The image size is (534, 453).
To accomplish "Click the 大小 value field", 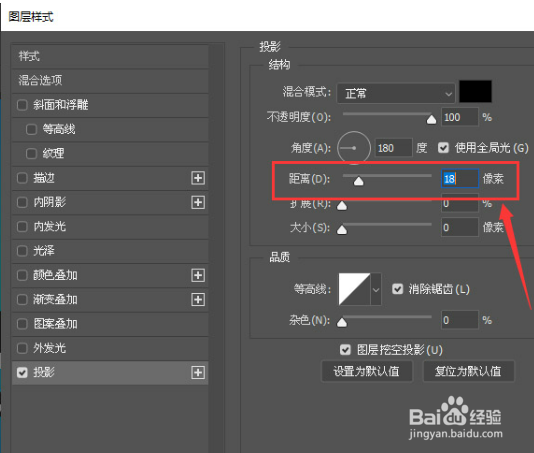I will pyautogui.click(x=460, y=227).
